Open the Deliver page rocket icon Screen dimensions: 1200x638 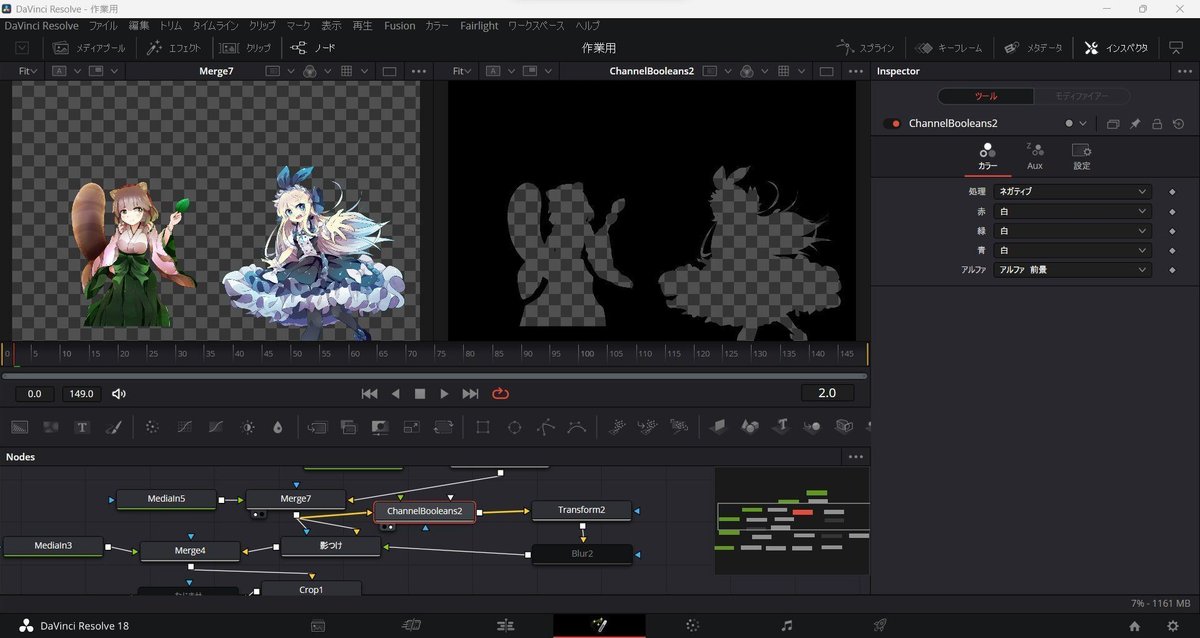pyautogui.click(x=880, y=625)
